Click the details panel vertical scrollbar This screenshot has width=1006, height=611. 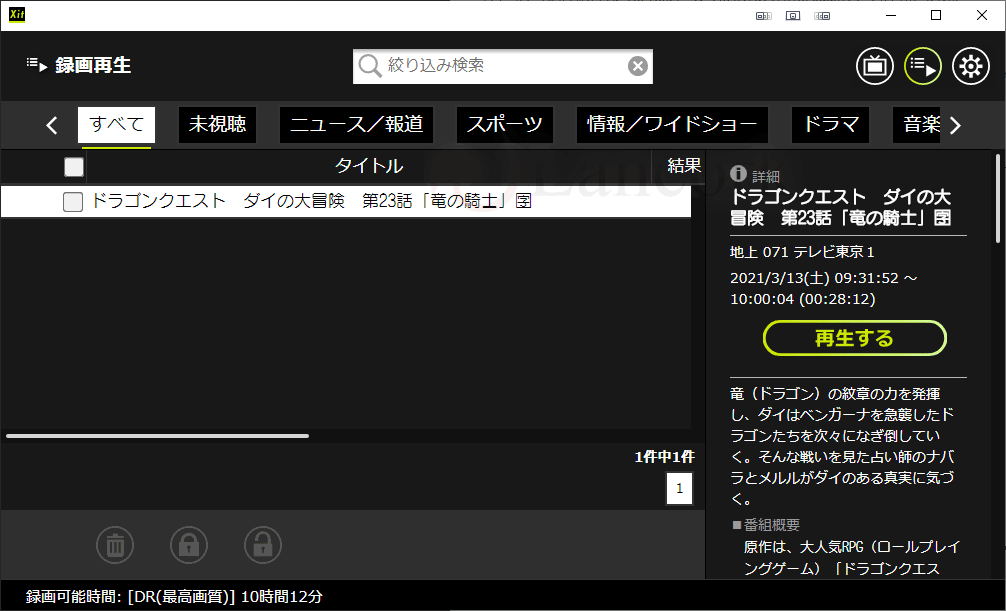point(998,198)
